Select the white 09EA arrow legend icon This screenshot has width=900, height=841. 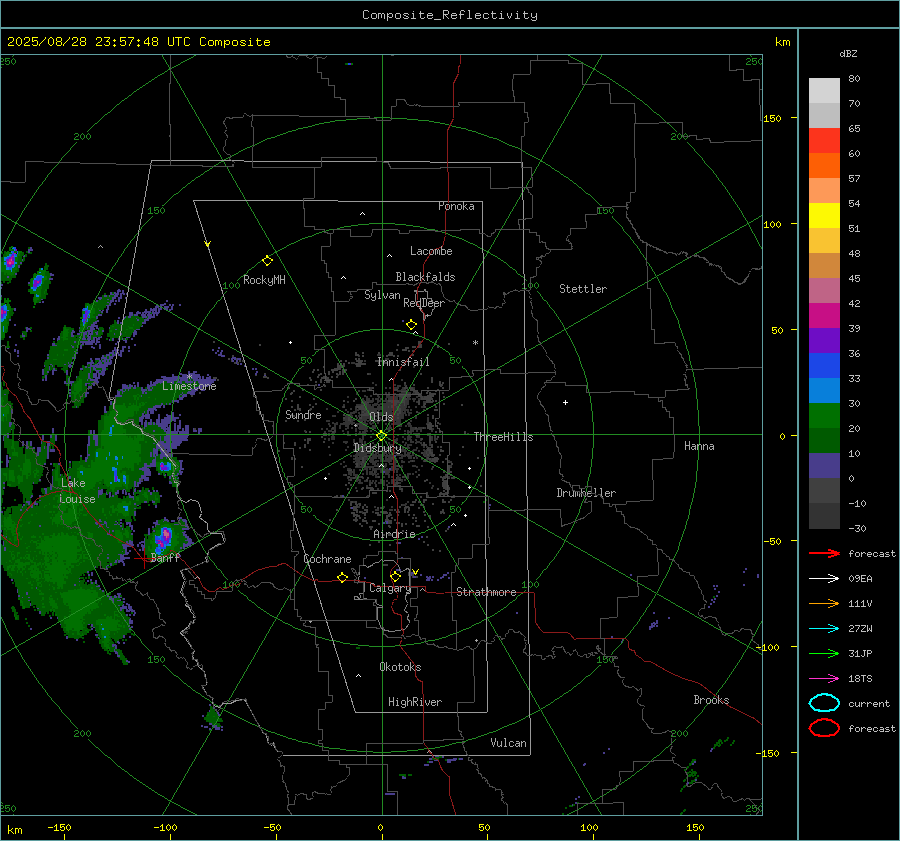pyautogui.click(x=824, y=579)
